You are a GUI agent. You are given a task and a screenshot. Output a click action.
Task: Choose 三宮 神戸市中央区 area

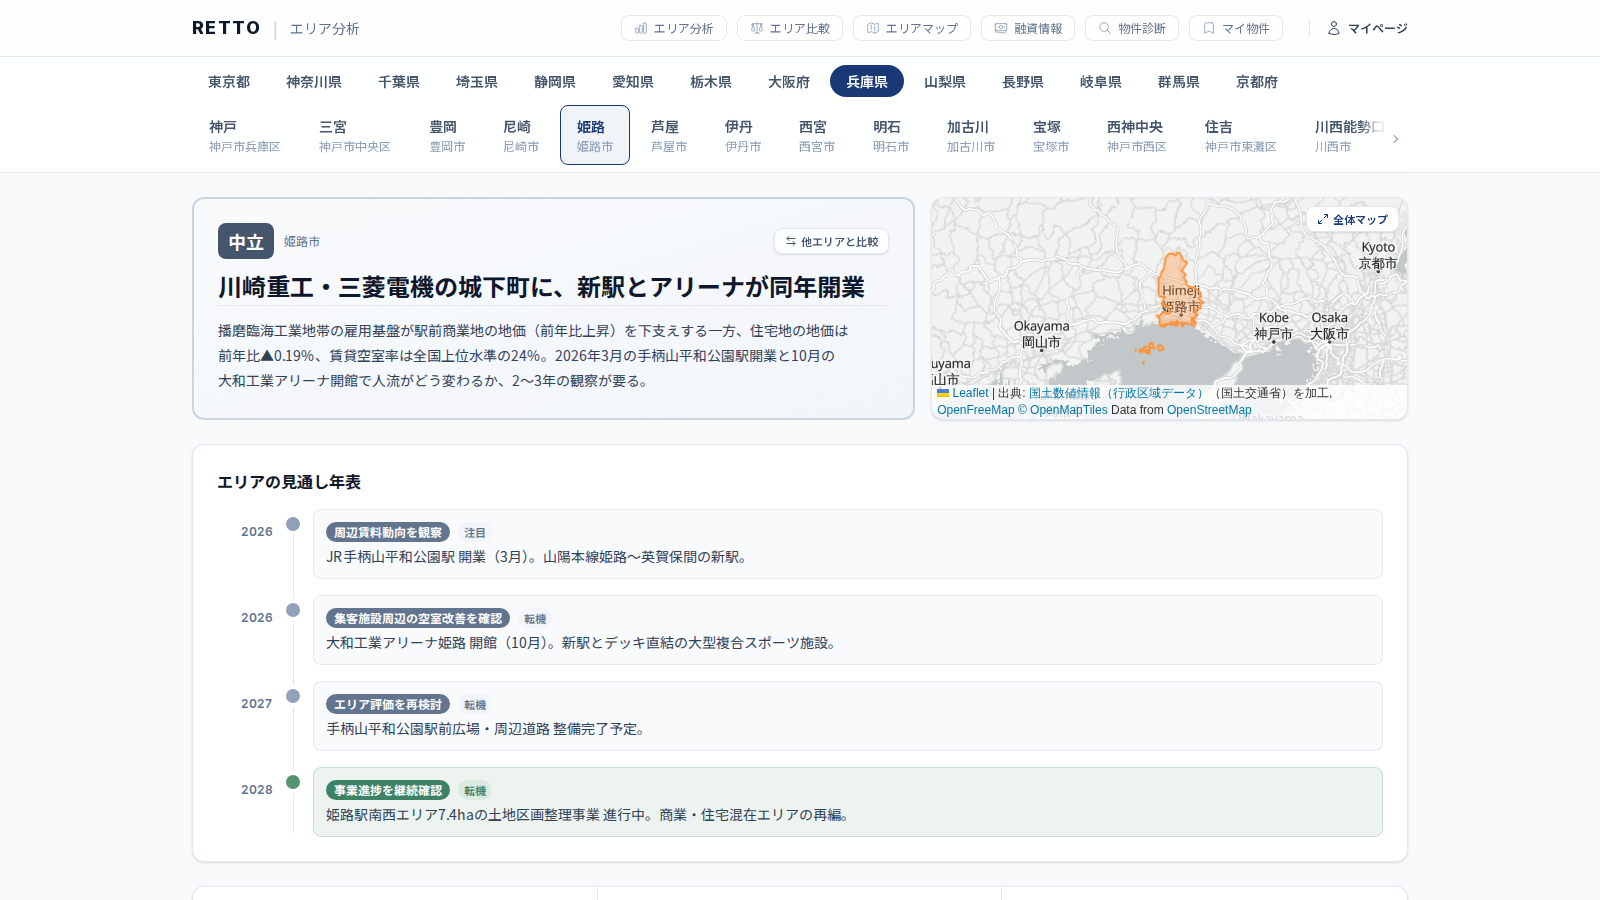point(355,135)
